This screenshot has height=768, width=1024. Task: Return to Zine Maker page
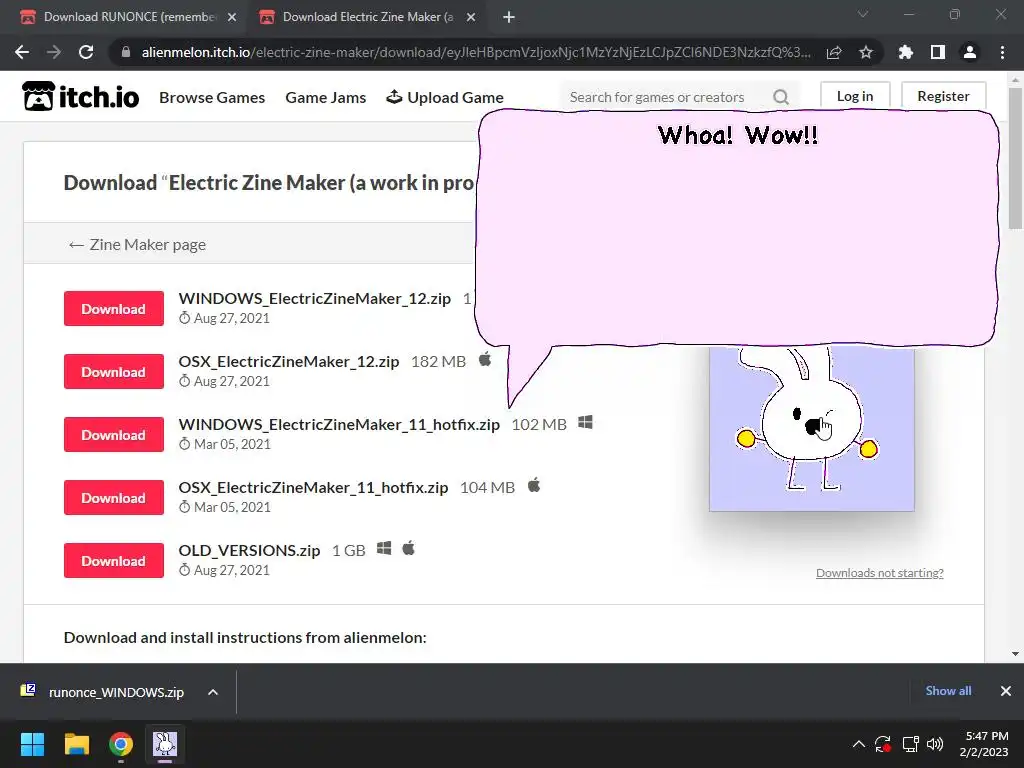[137, 244]
